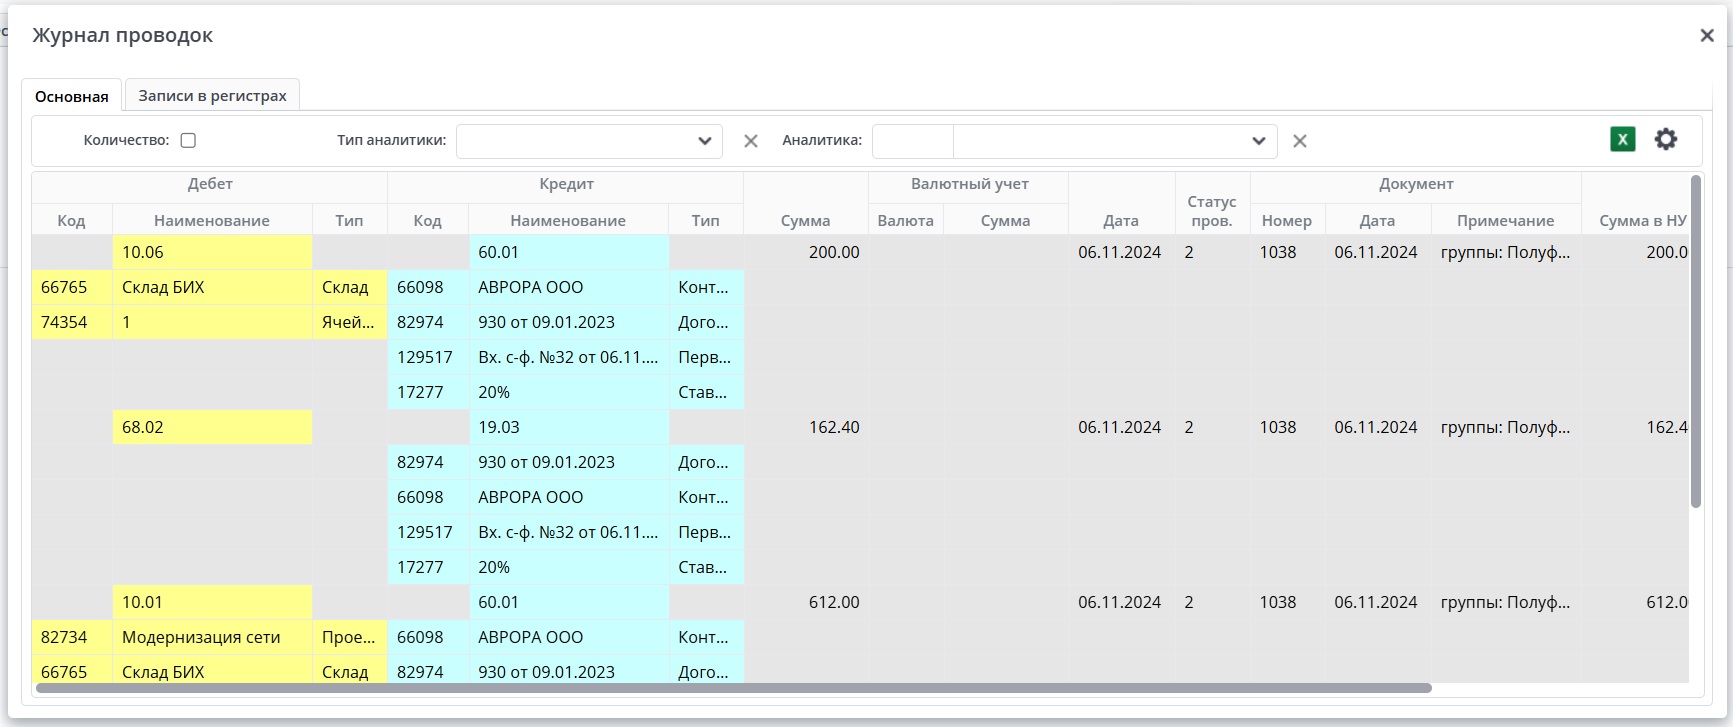The width and height of the screenshot is (1733, 727).
Task: Export journal to Excel via green icon
Action: tap(1622, 140)
